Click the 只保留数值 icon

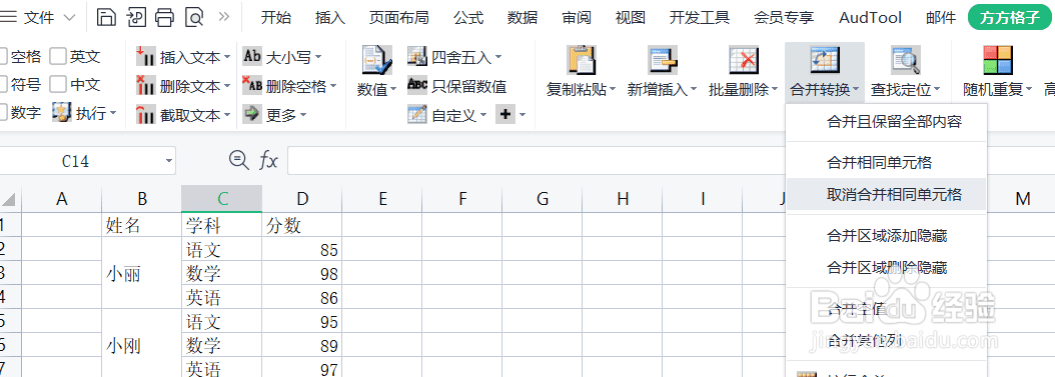[417, 85]
